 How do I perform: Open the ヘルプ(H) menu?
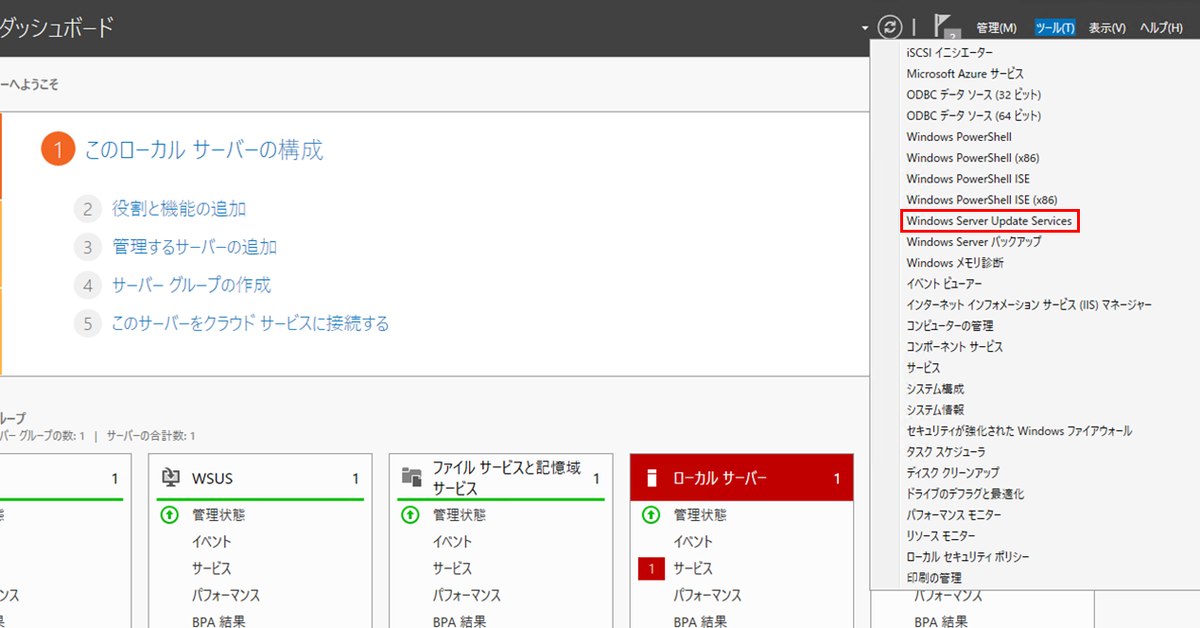point(1161,28)
